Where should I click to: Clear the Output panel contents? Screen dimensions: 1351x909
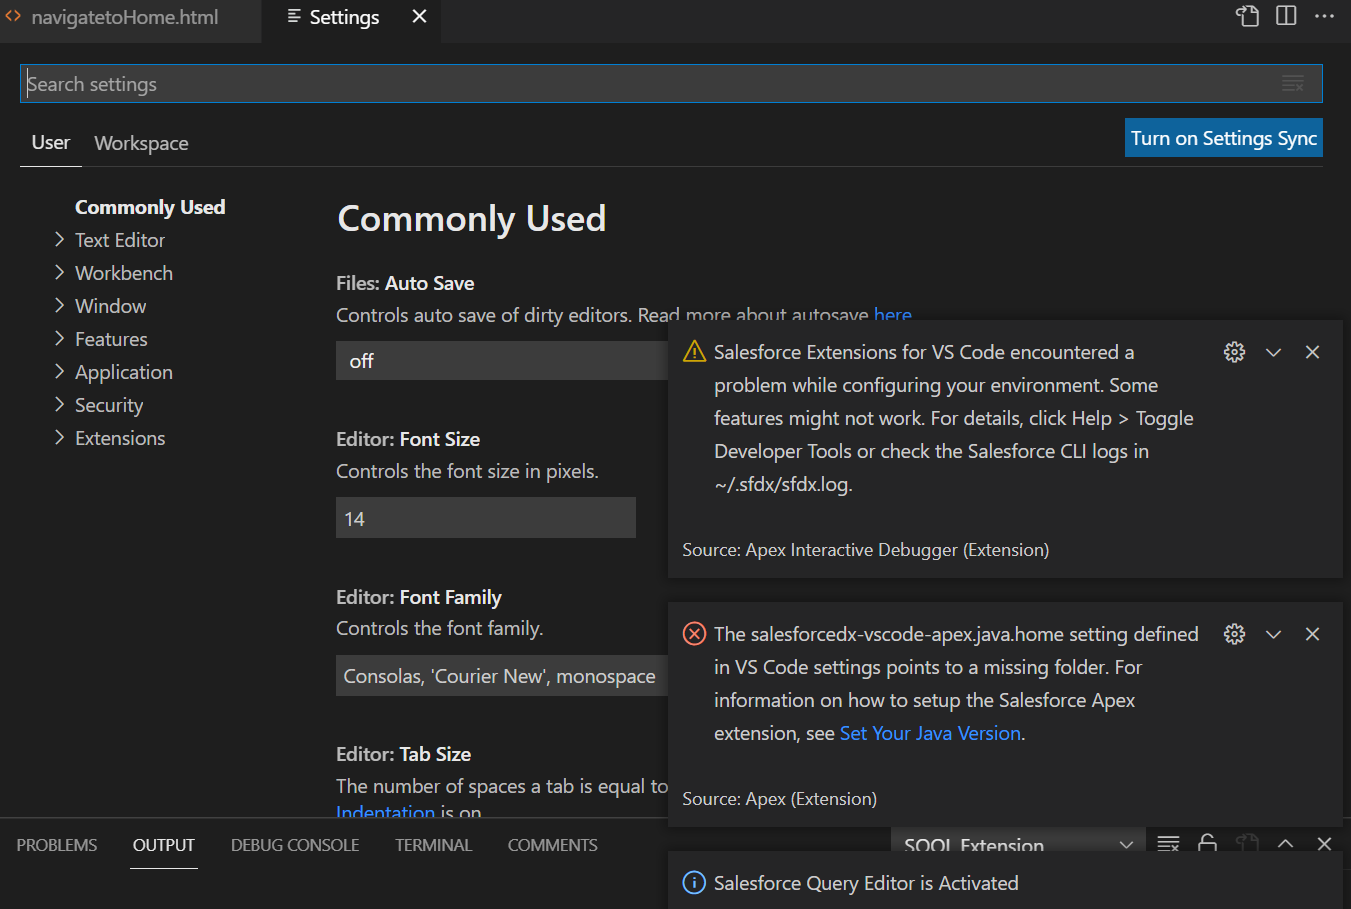1168,843
